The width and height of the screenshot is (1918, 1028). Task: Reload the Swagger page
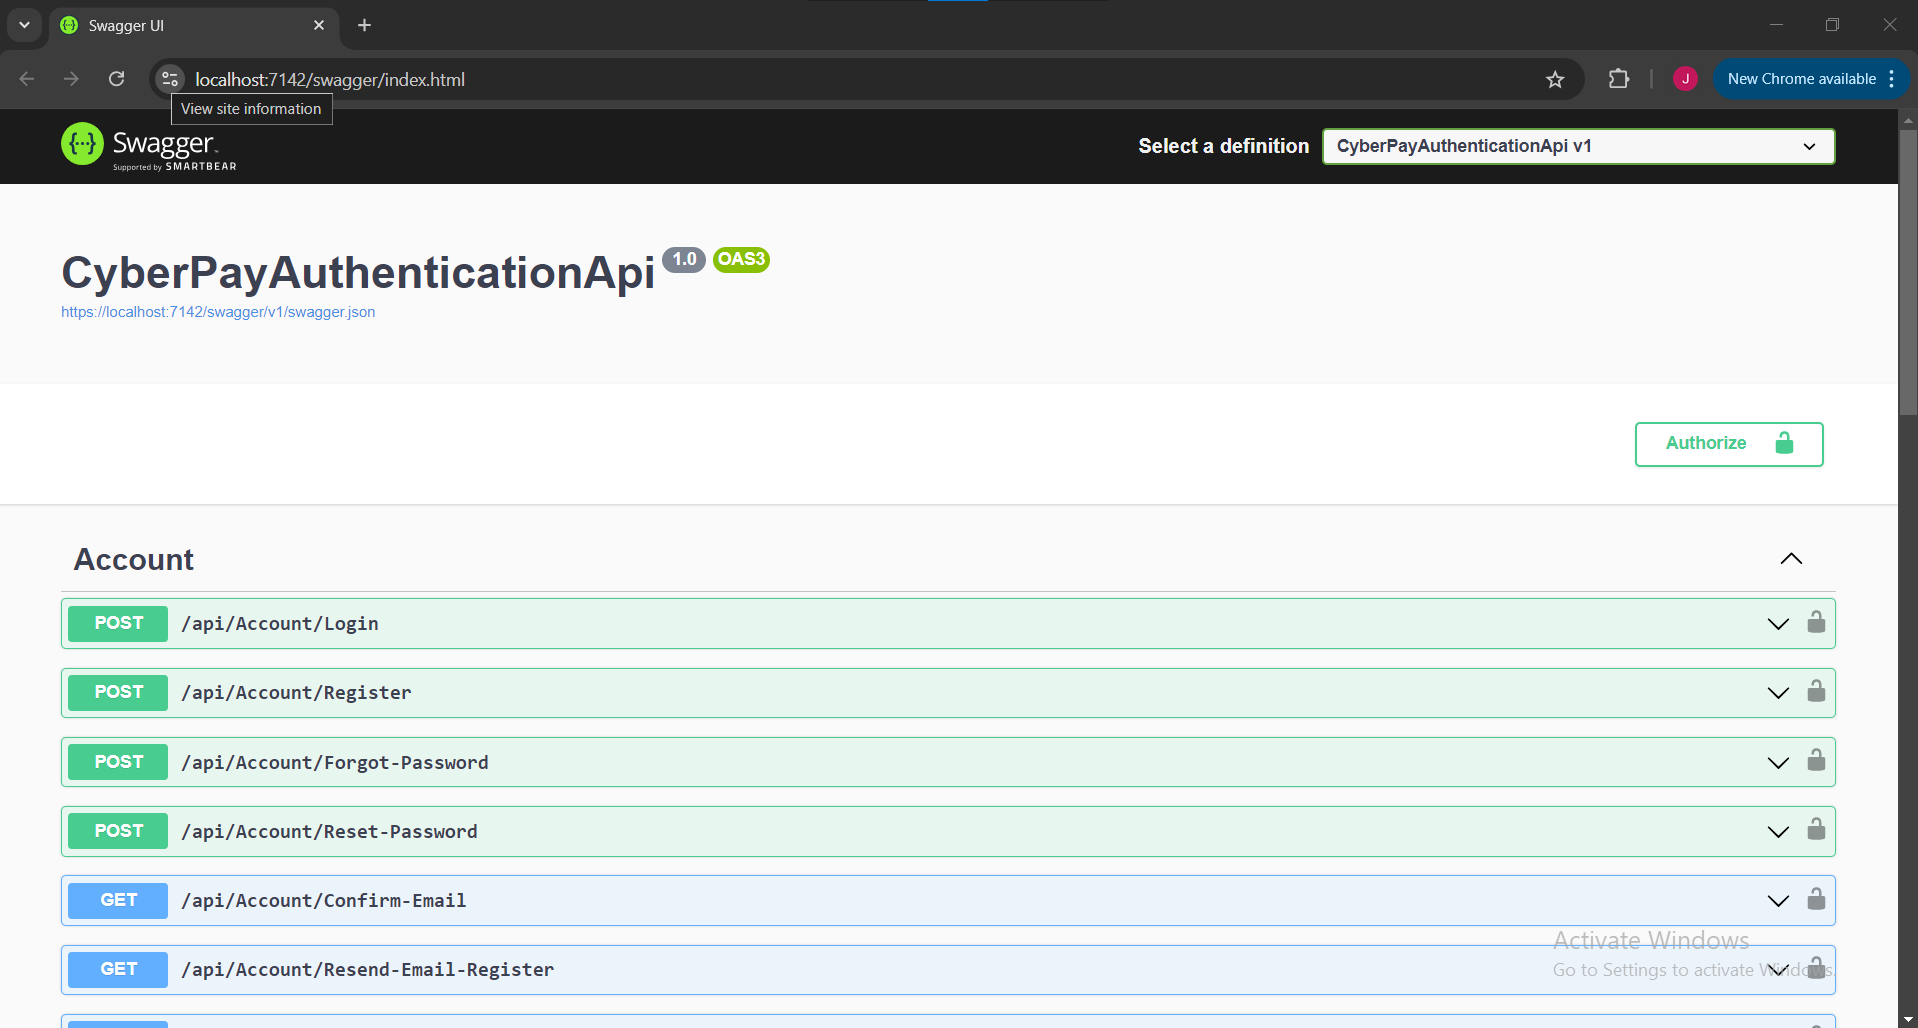click(117, 79)
